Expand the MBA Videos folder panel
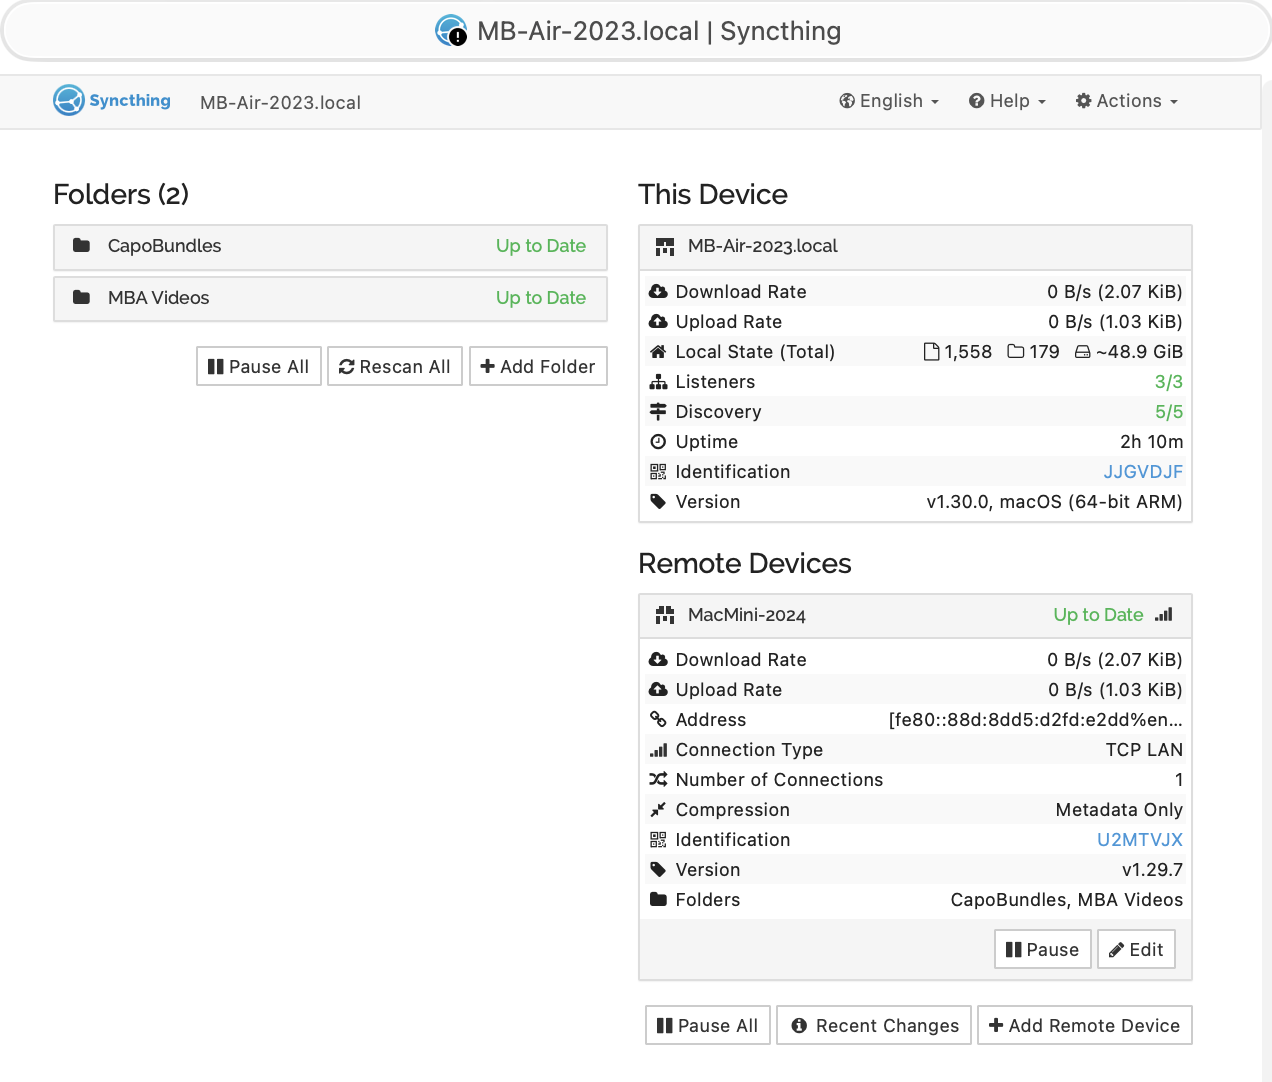Screen dimensions: 1272x1082 [330, 299]
